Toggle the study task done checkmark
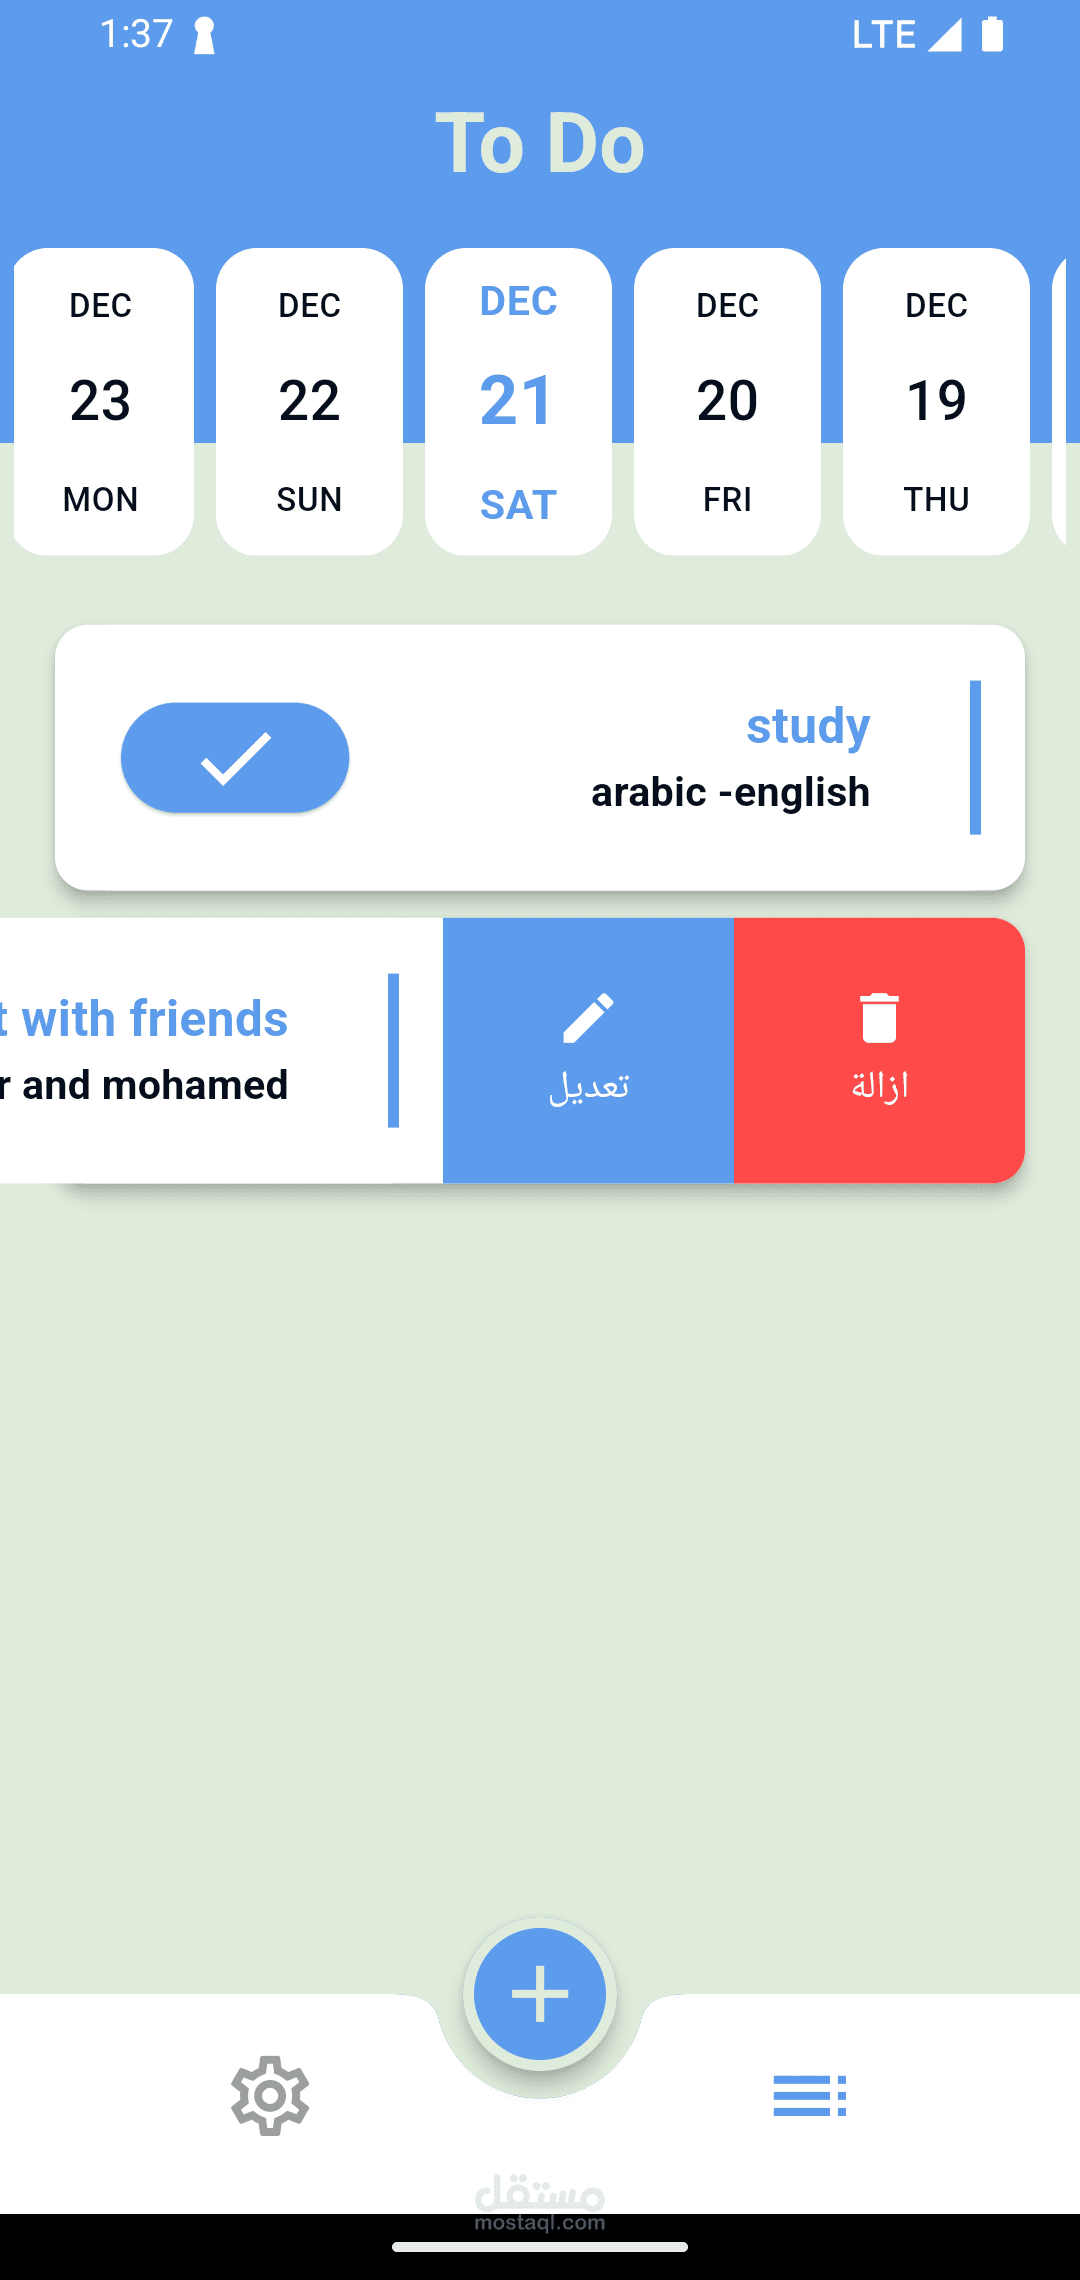The image size is (1080, 2280). tap(235, 758)
